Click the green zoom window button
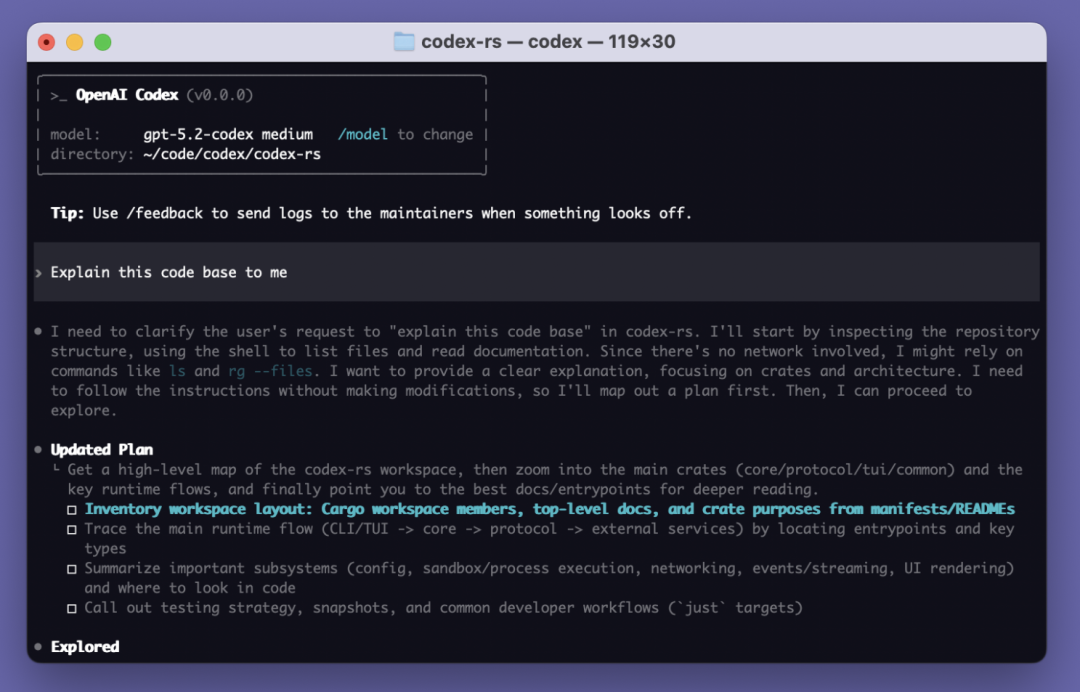 coord(103,43)
